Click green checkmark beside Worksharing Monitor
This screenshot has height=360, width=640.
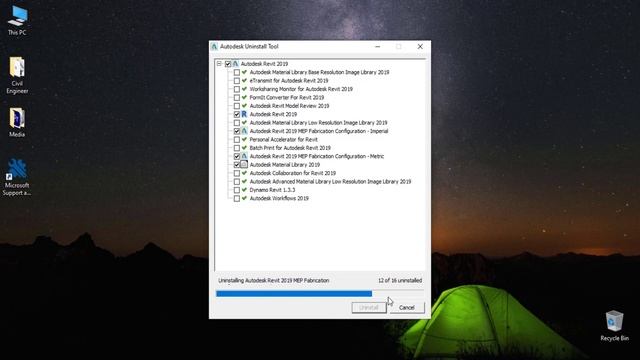tap(244, 89)
